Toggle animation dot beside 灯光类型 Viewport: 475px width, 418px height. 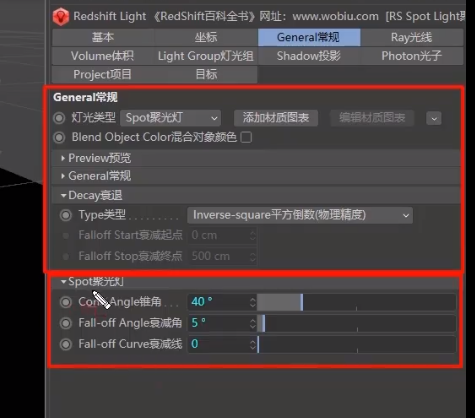59,118
